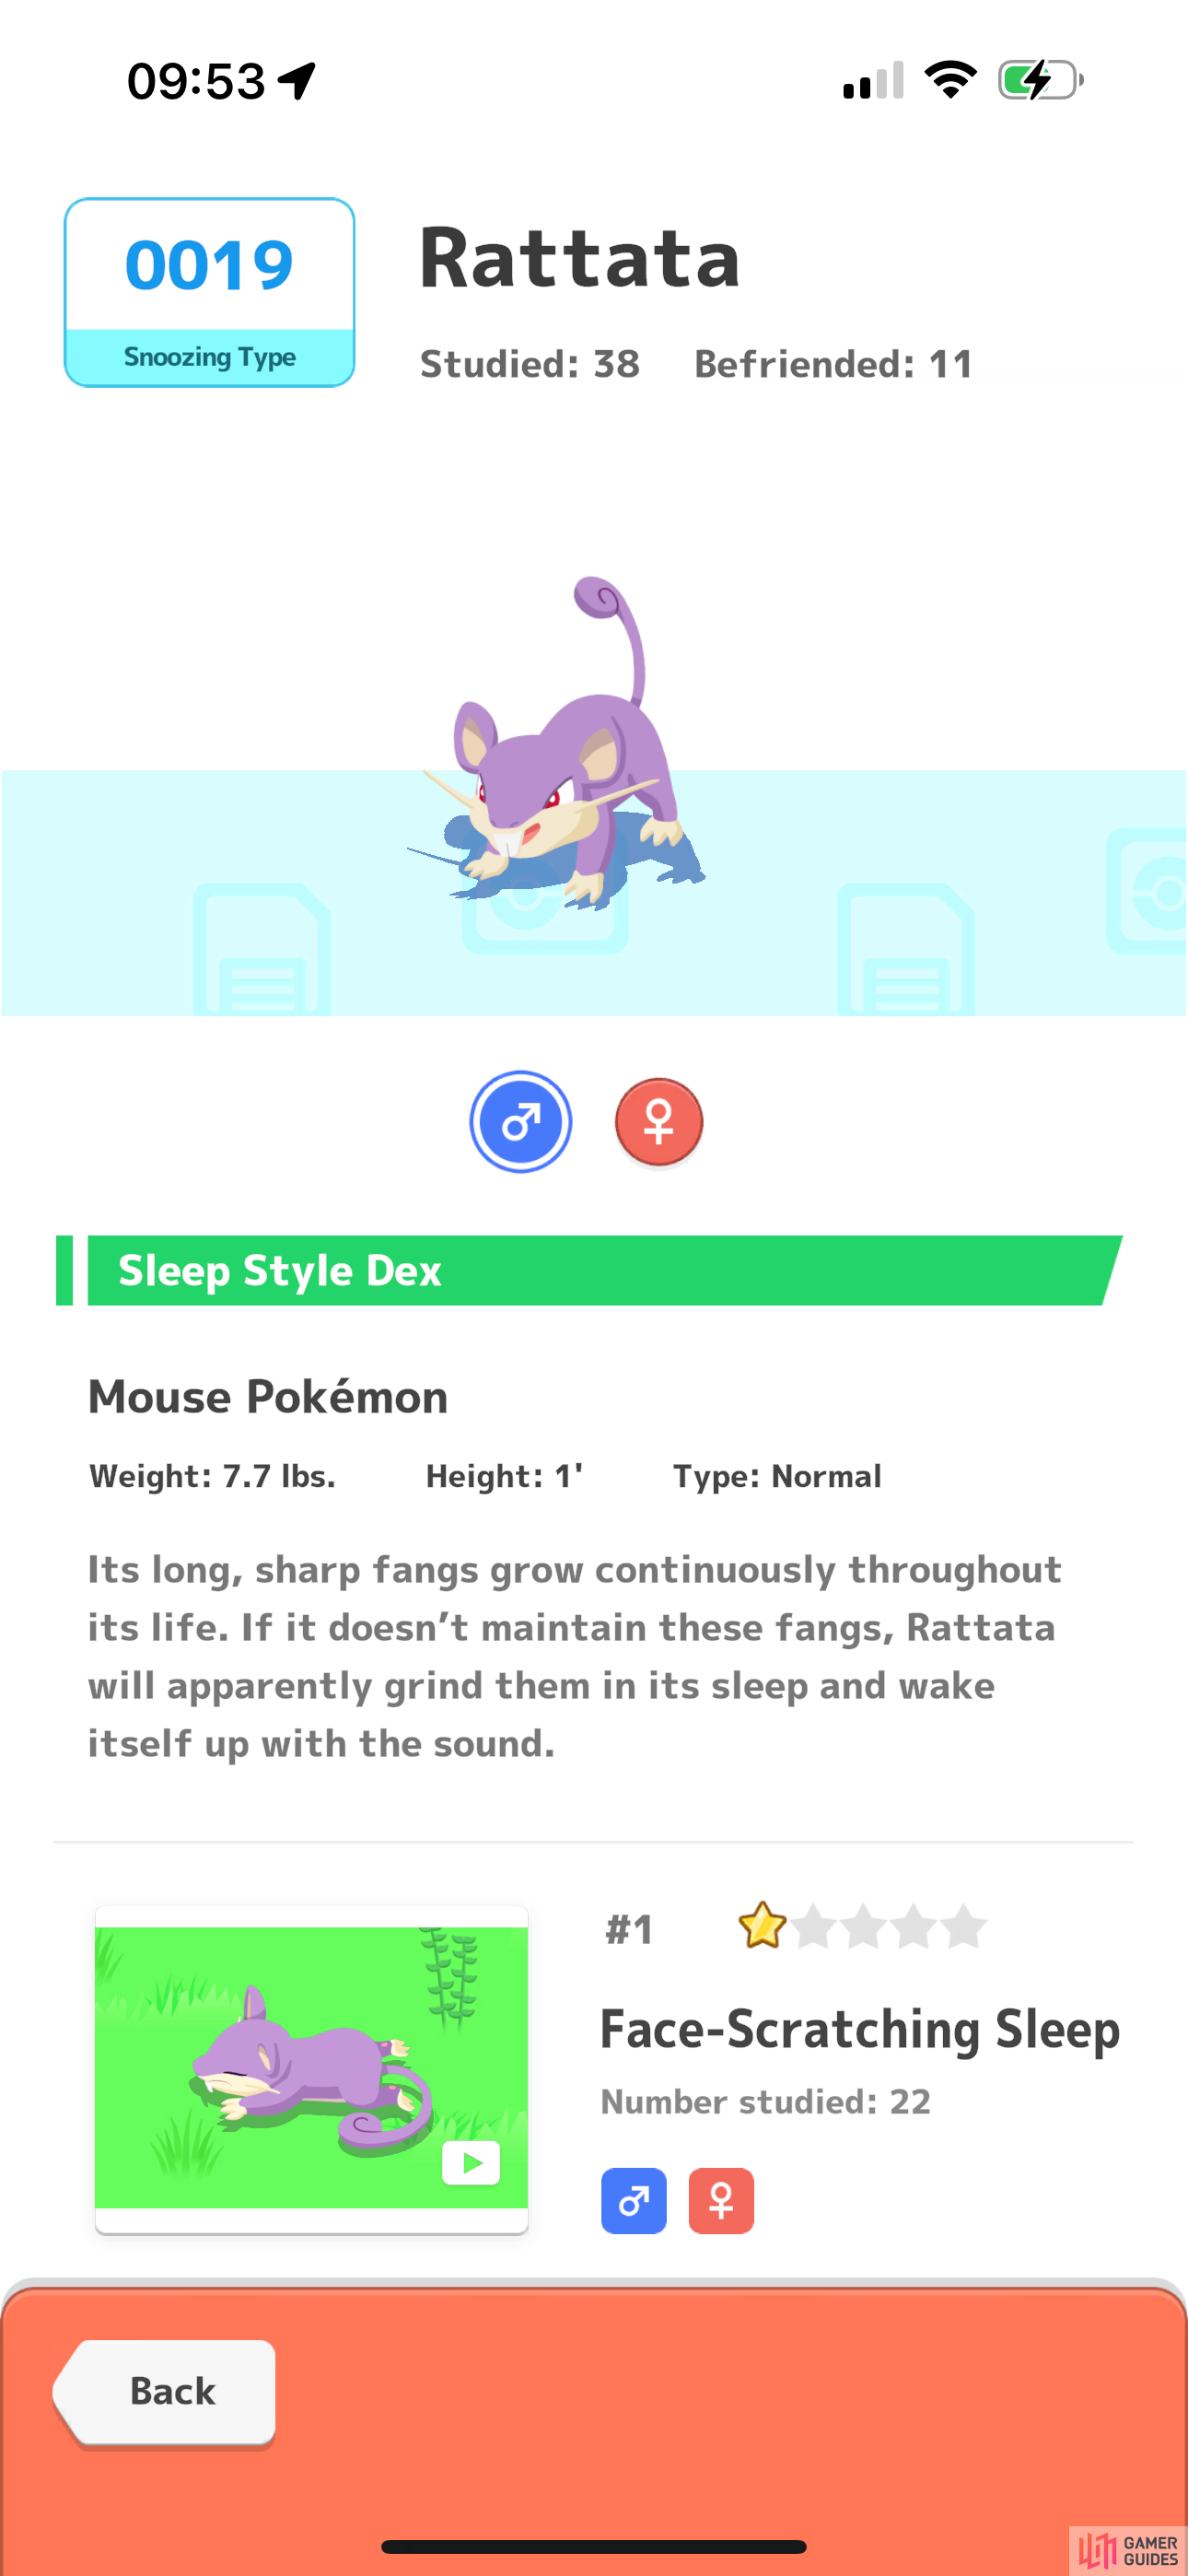Tap the battery charging icon

[1041, 80]
